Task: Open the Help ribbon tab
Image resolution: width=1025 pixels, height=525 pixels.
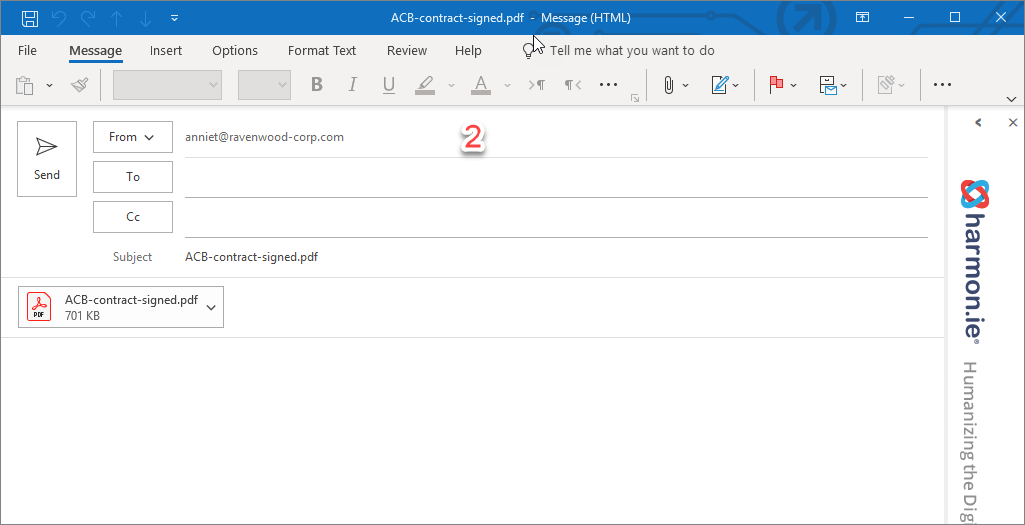Action: click(468, 50)
